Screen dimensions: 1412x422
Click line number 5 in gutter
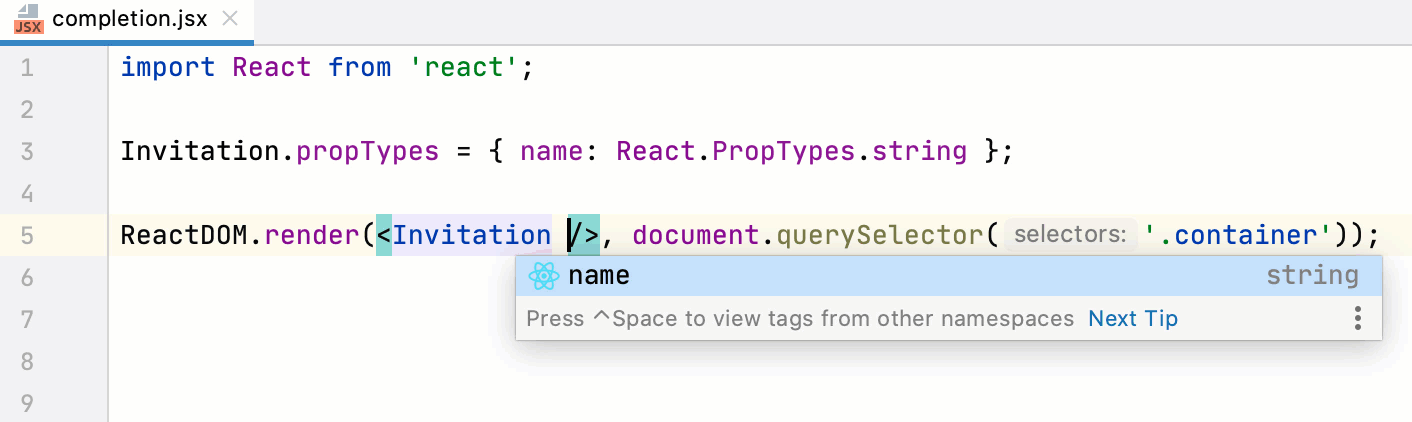tap(26, 236)
